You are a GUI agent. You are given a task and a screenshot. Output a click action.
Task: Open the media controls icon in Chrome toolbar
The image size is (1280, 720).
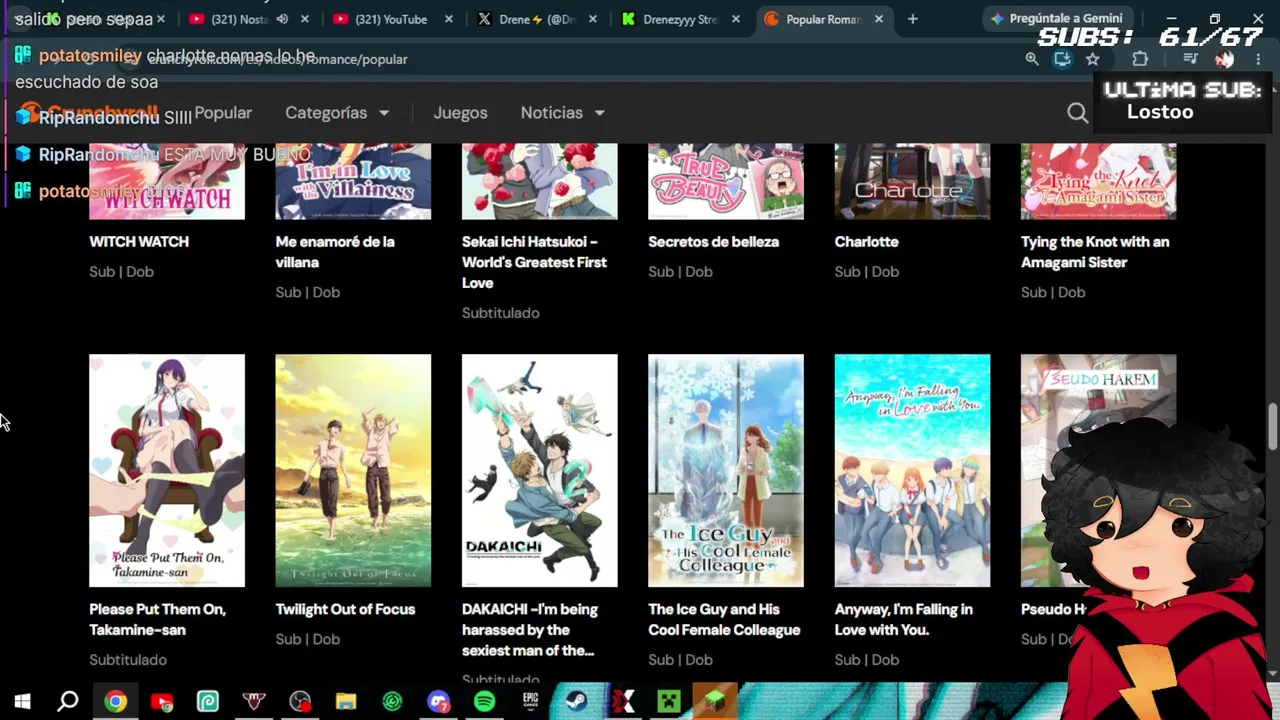1190,59
